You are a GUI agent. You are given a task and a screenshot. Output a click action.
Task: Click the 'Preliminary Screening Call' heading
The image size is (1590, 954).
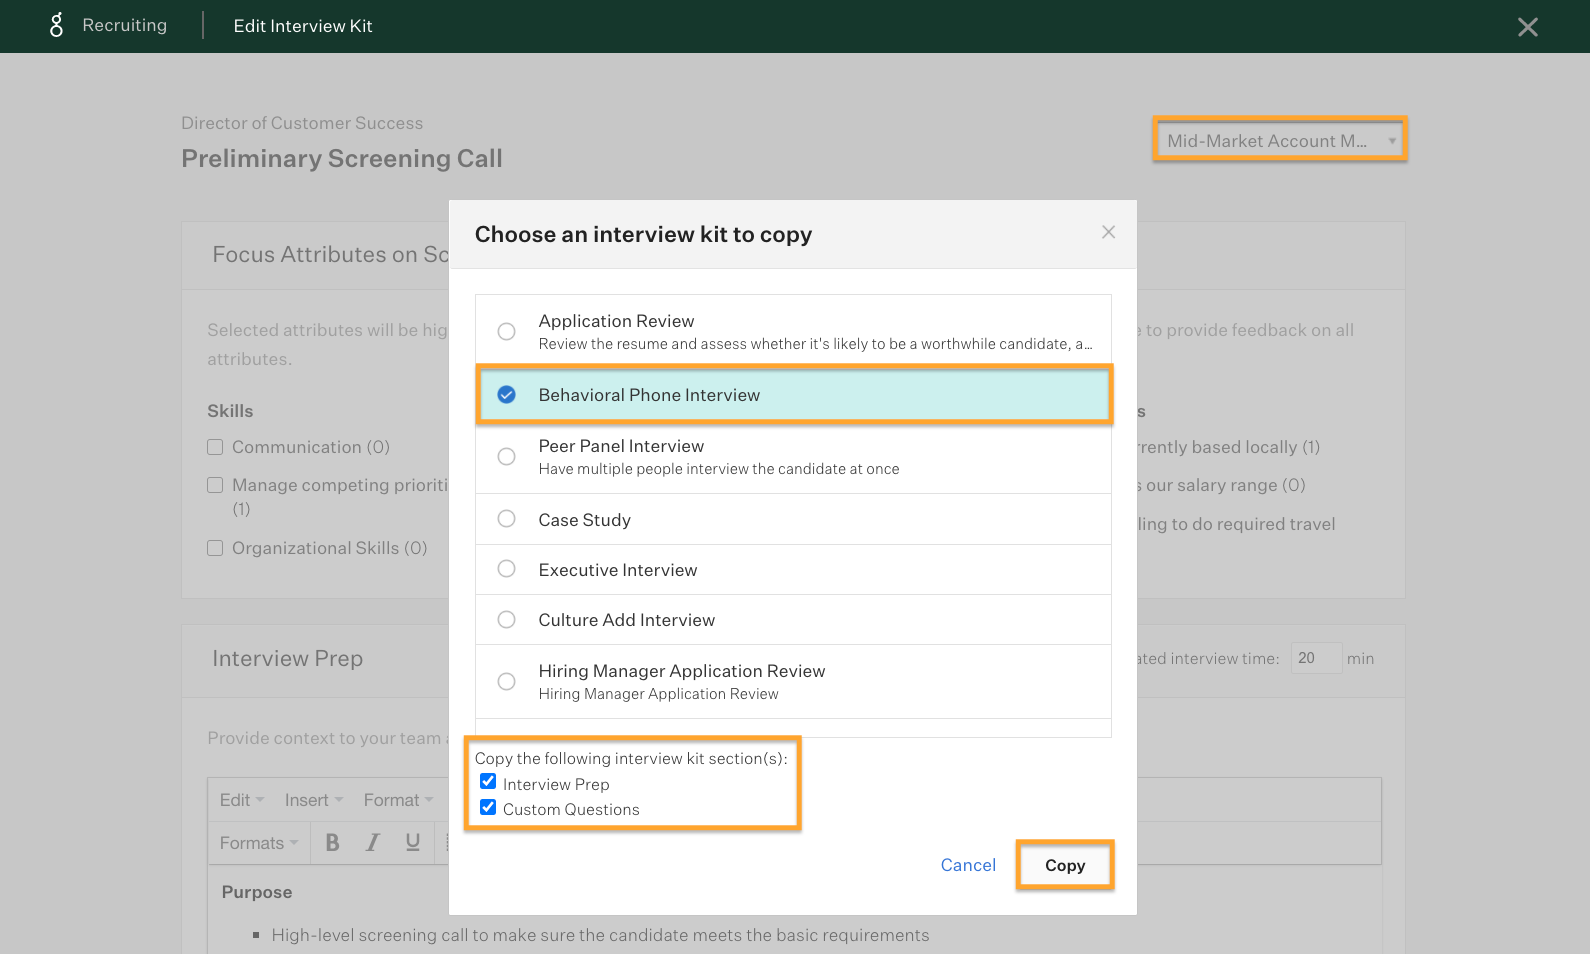tap(342, 158)
